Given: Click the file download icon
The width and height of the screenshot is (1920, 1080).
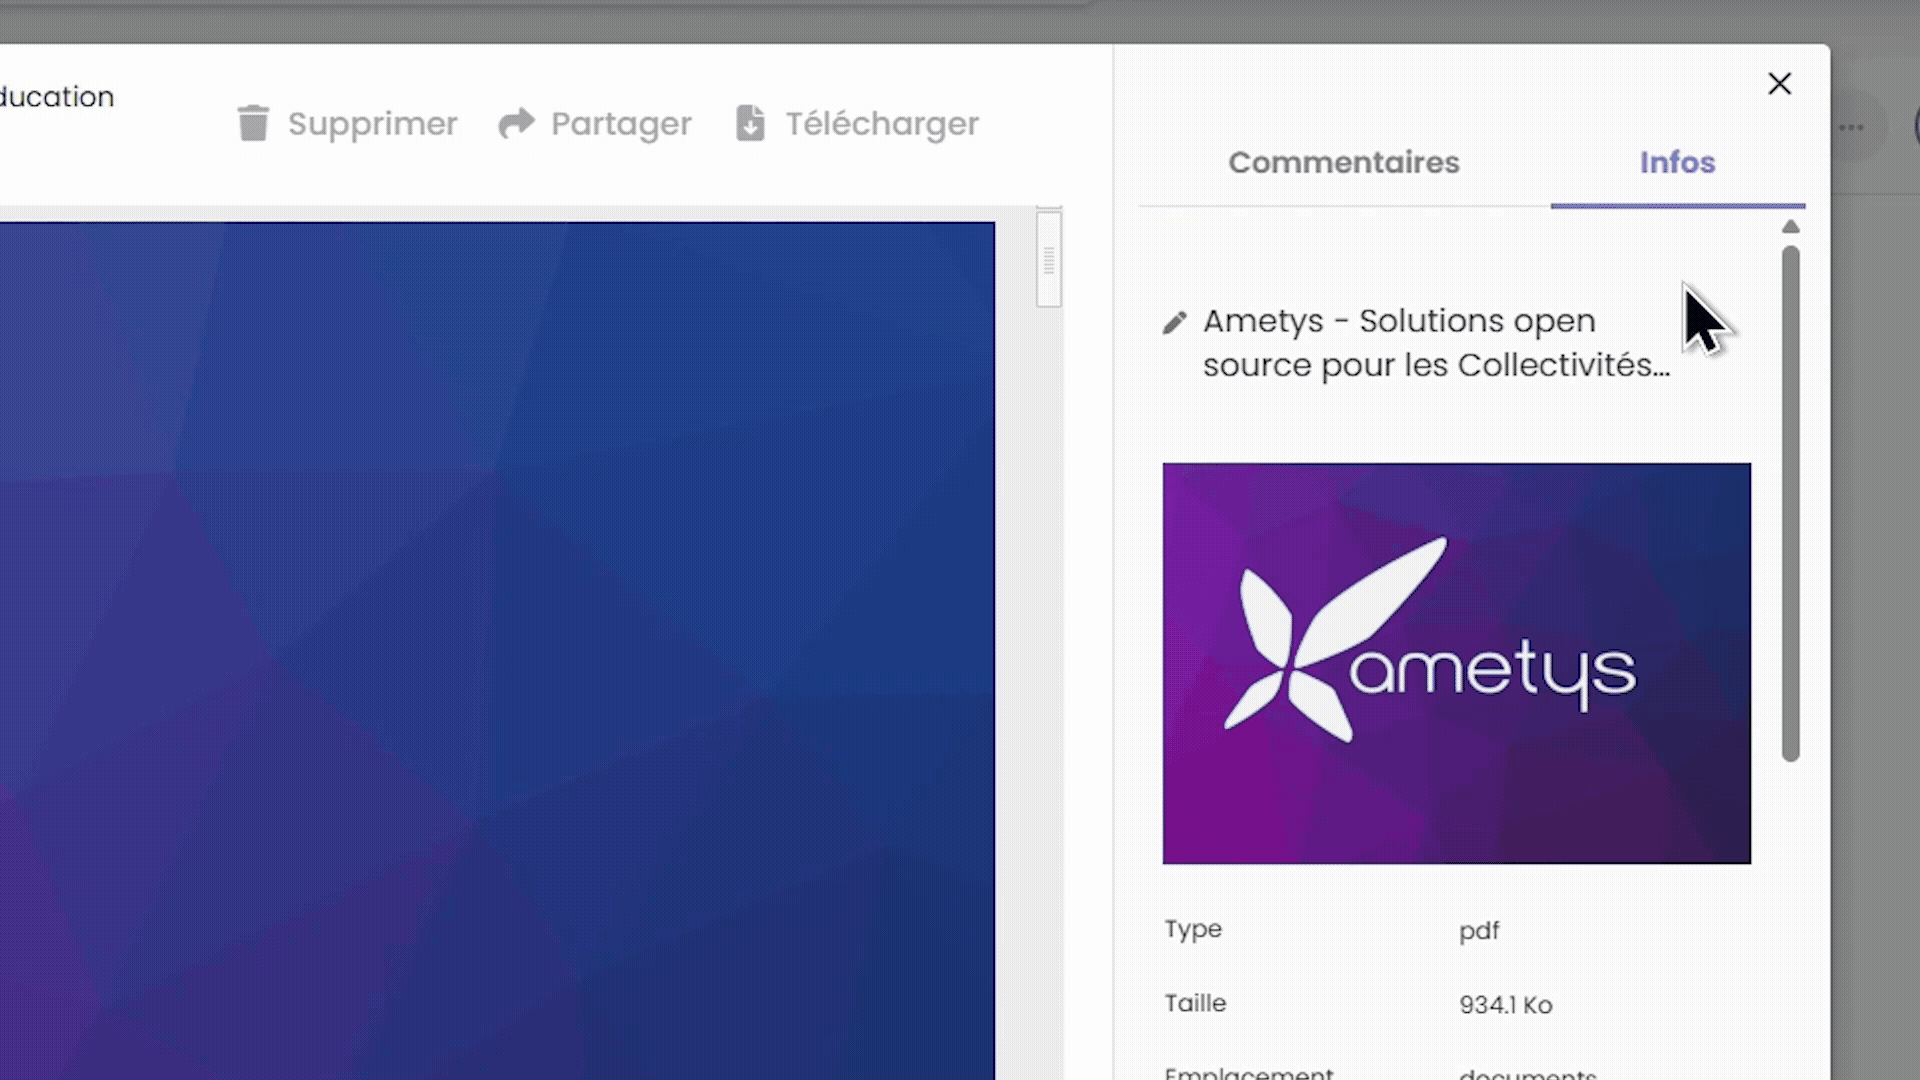Looking at the screenshot, I should pos(750,123).
